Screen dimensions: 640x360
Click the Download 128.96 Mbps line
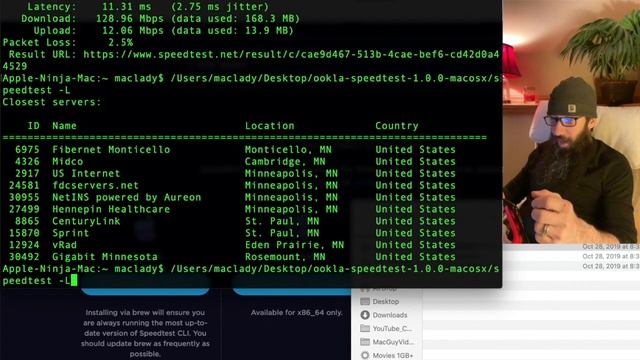click(160, 19)
